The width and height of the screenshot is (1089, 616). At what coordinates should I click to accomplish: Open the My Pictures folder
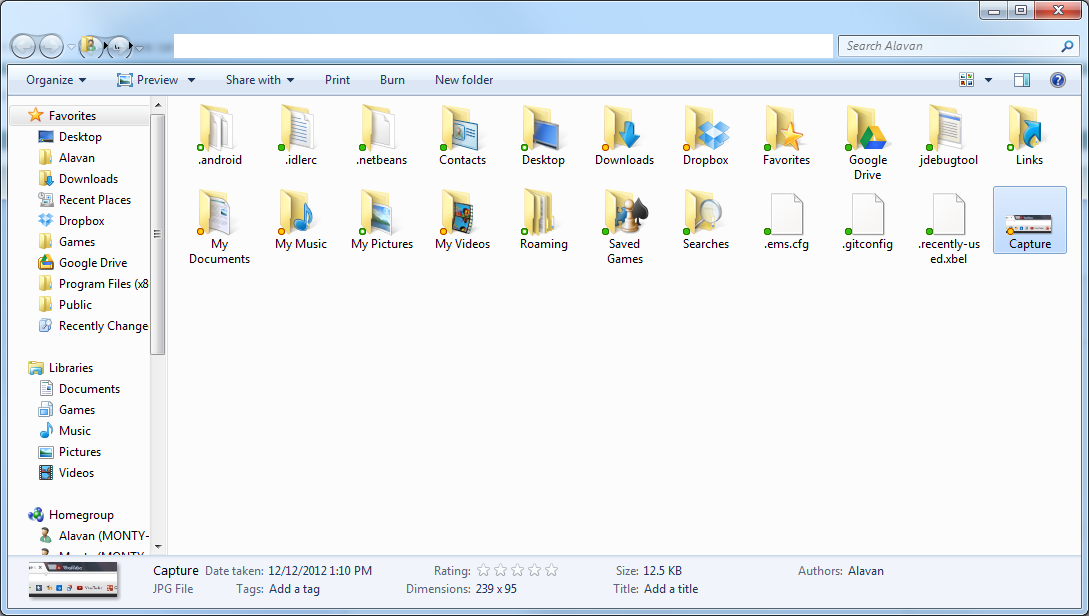pos(381,220)
